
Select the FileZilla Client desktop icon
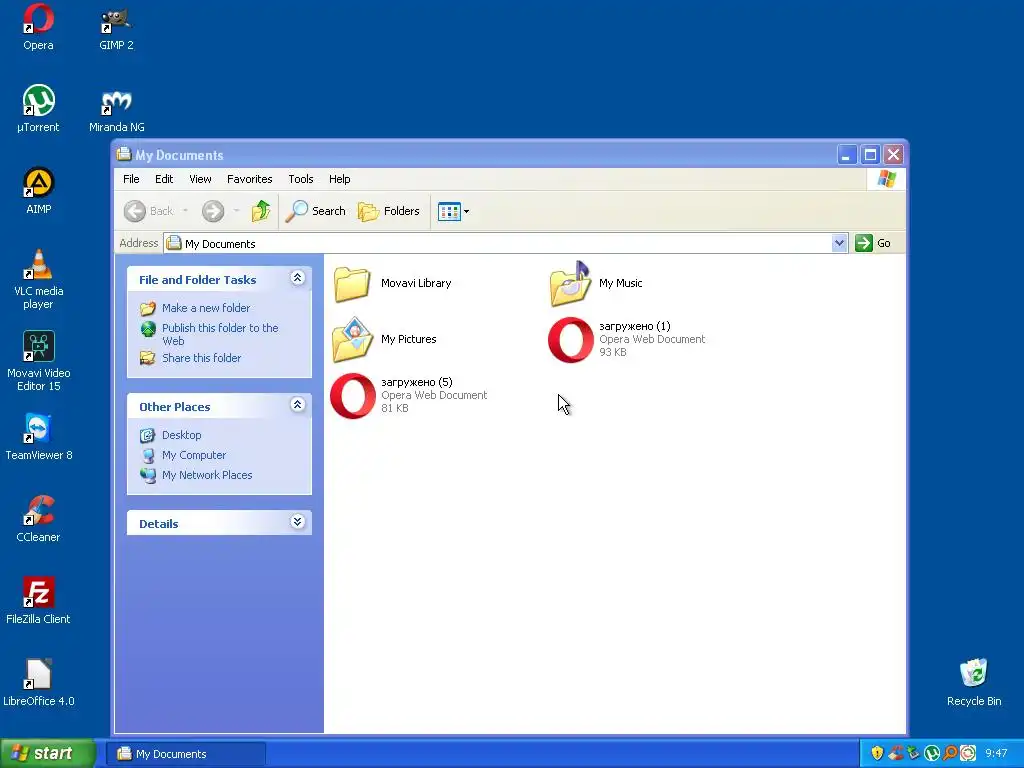[x=38, y=601]
